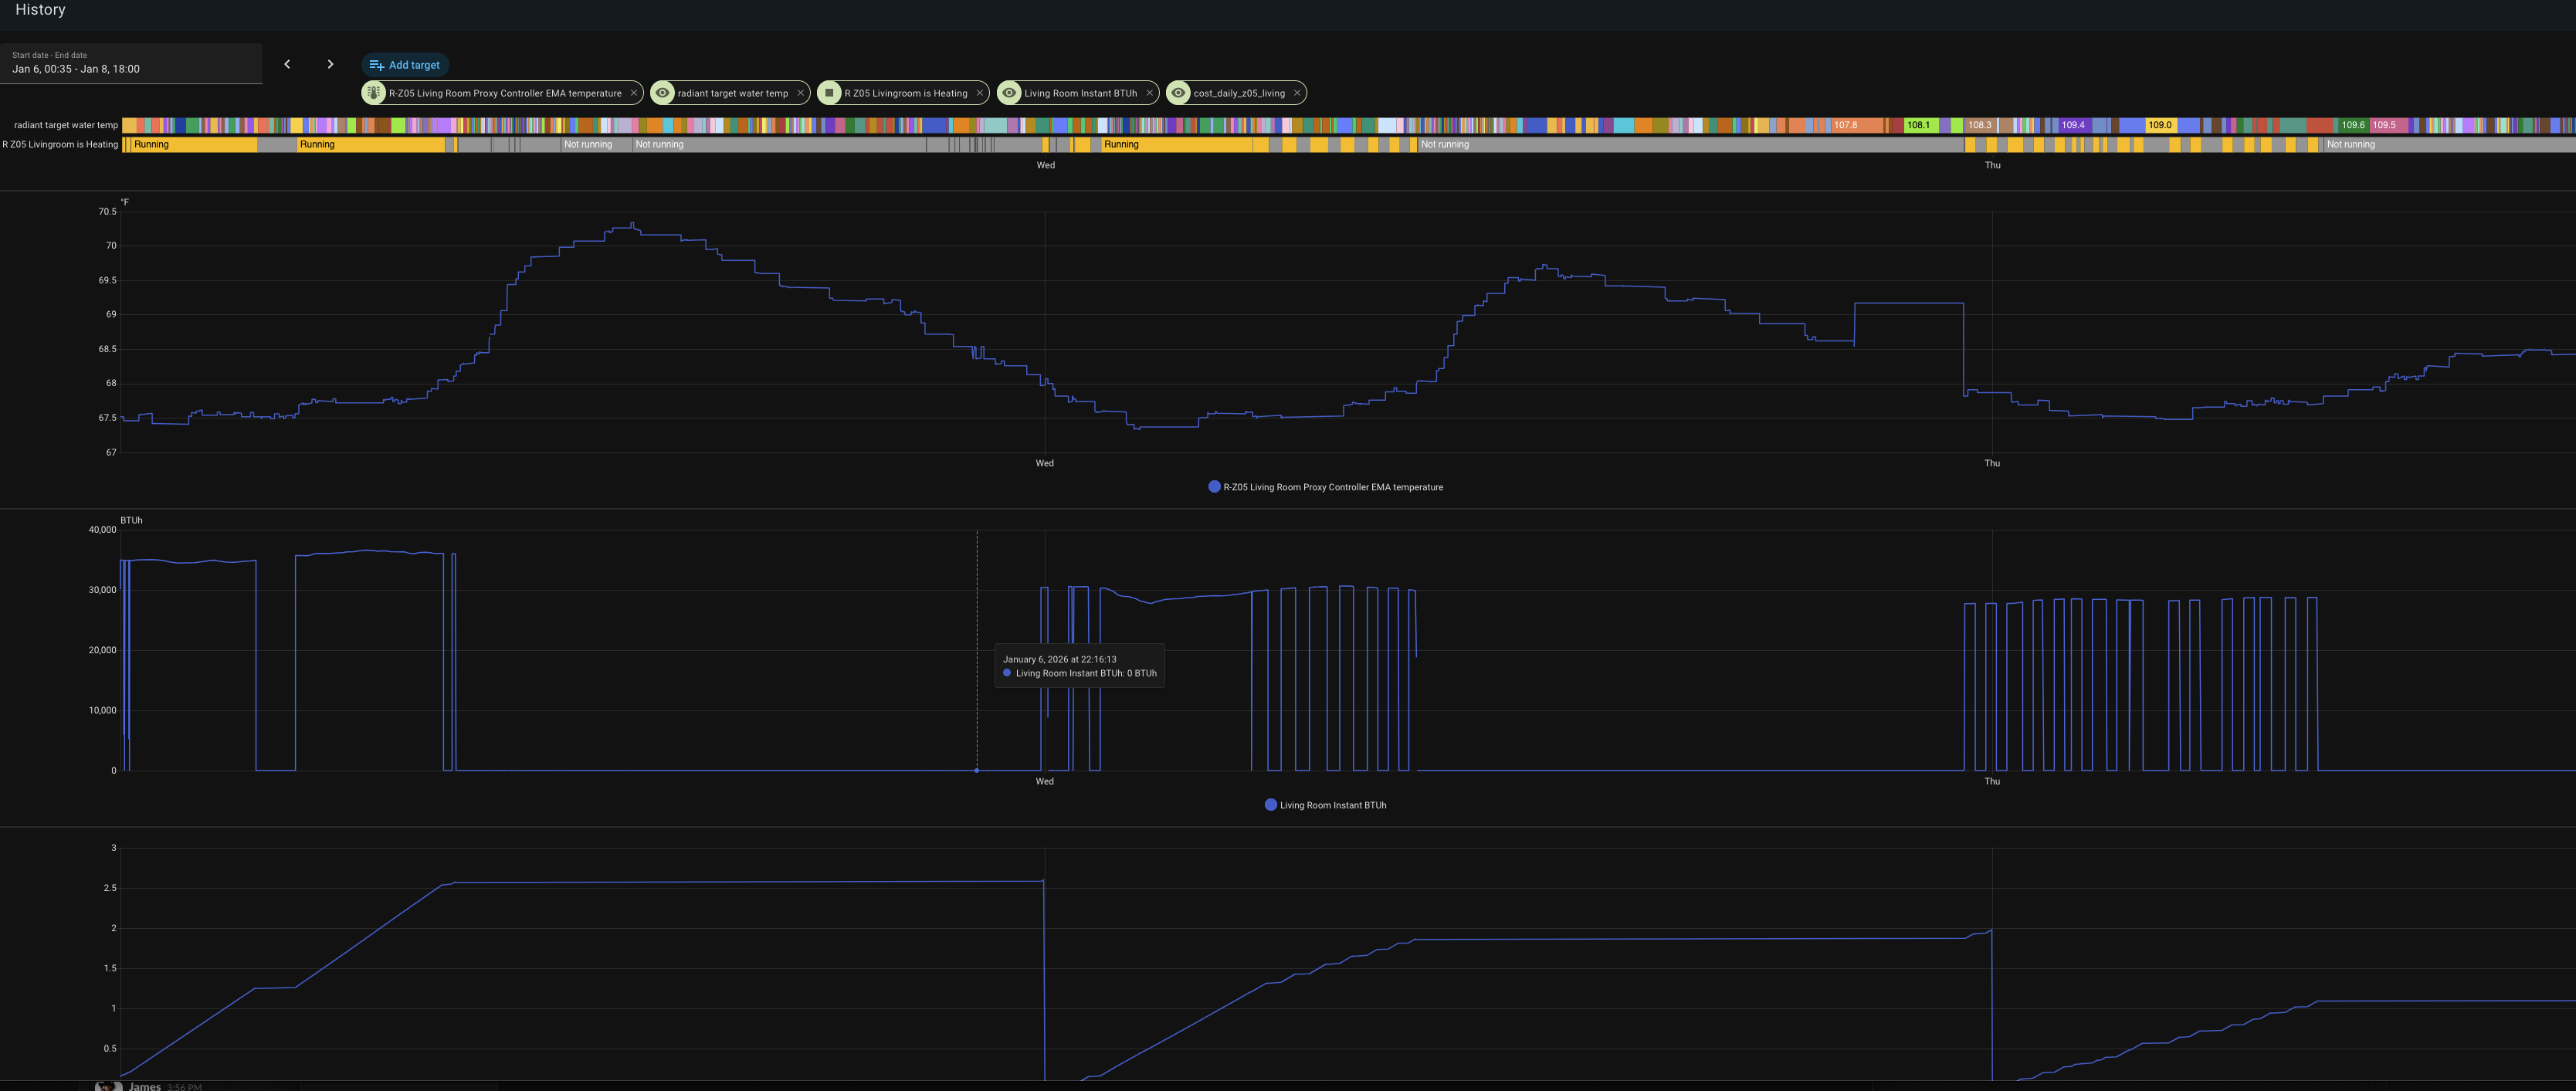Click the thermometer icon on the EMA temperature chip
This screenshot has height=1091, width=2576.
tap(374, 93)
